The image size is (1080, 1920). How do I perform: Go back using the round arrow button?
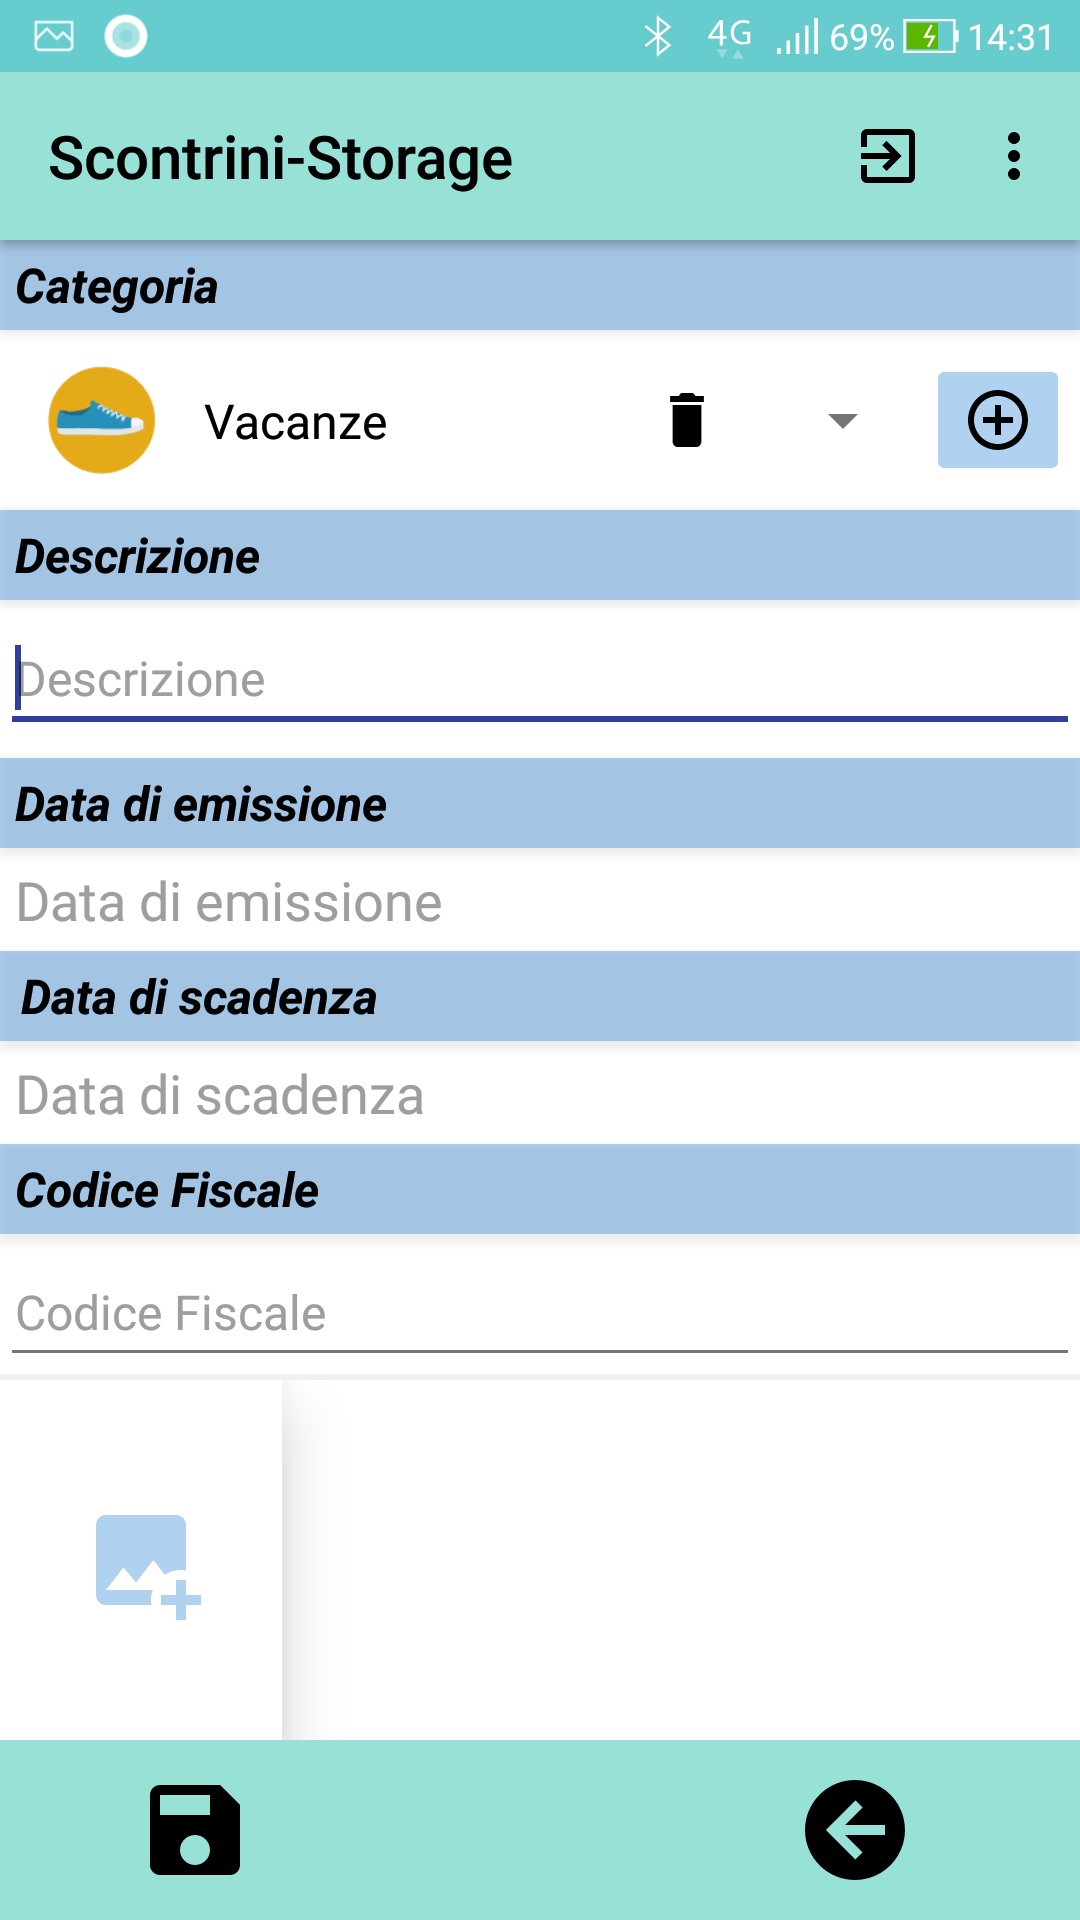pos(854,1829)
